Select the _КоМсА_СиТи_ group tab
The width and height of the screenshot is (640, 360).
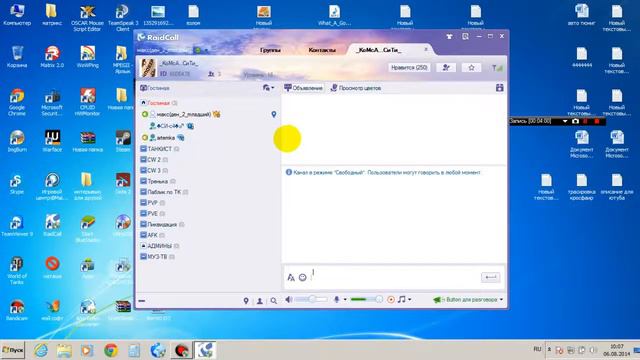tap(379, 50)
